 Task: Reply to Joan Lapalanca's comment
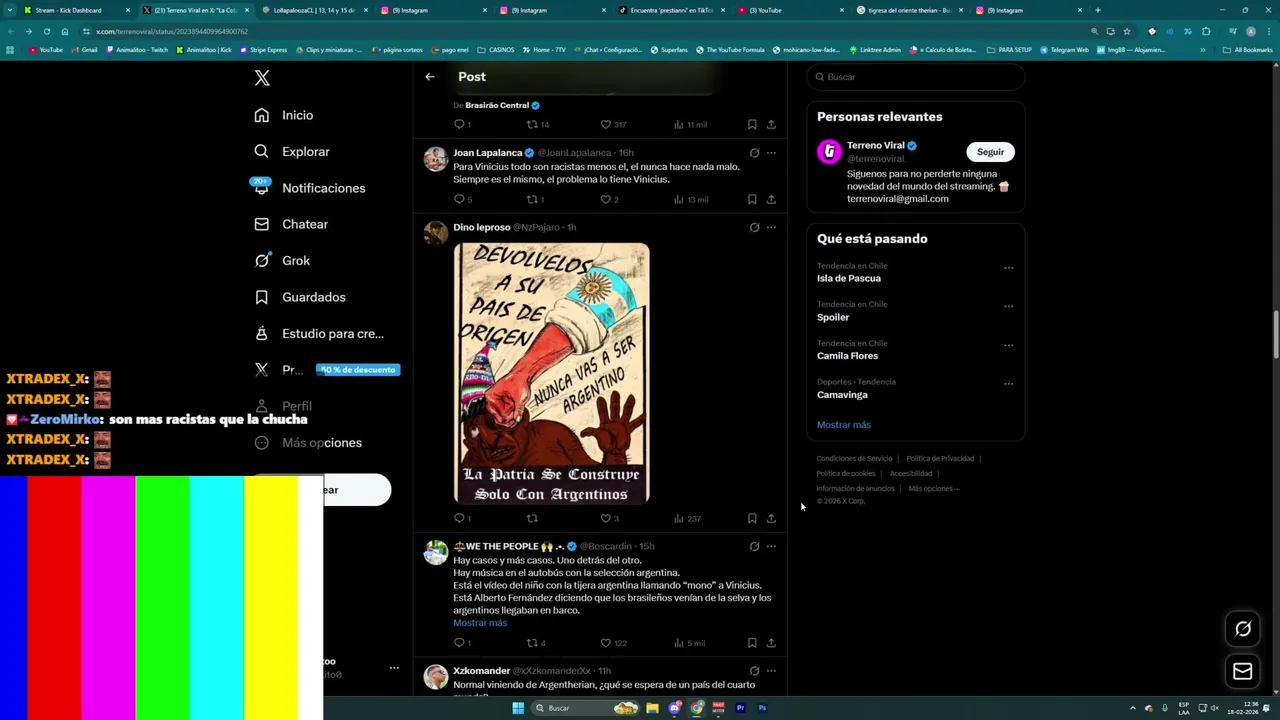point(462,199)
